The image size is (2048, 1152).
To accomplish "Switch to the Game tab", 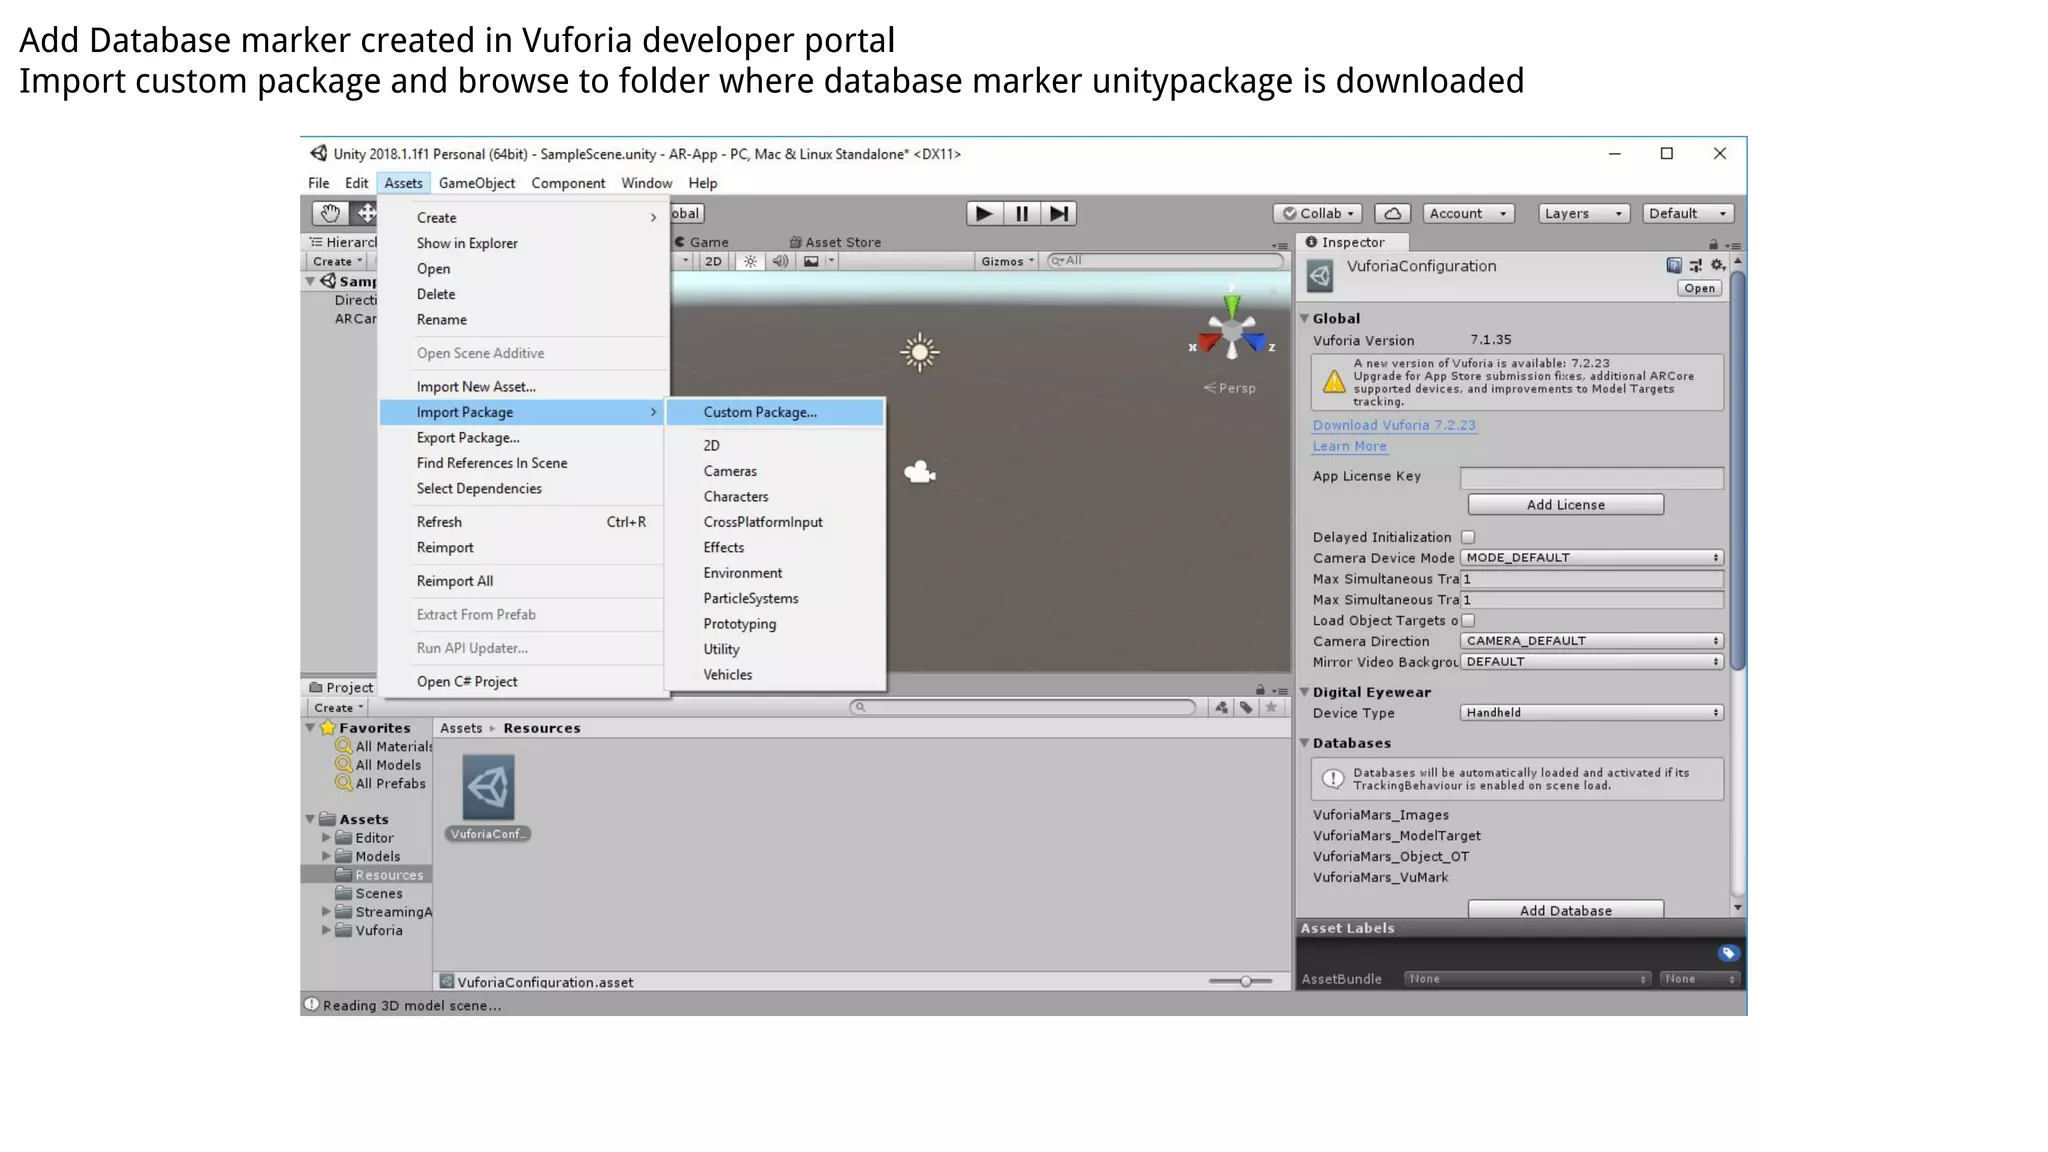I will (701, 242).
